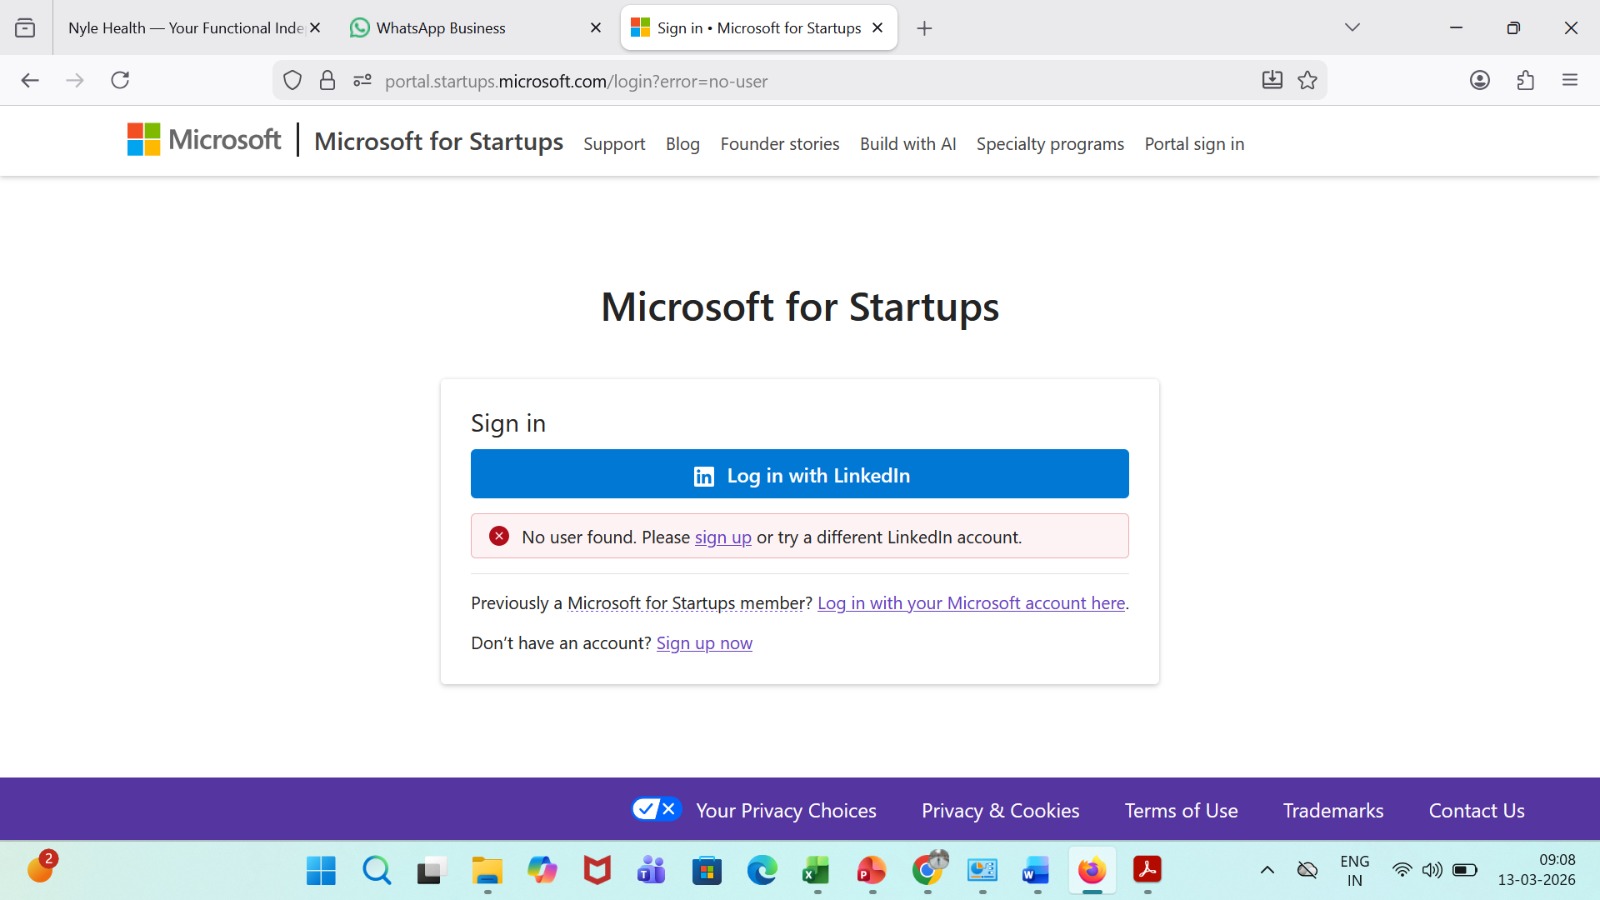Click the sign up link in error message

723,538
